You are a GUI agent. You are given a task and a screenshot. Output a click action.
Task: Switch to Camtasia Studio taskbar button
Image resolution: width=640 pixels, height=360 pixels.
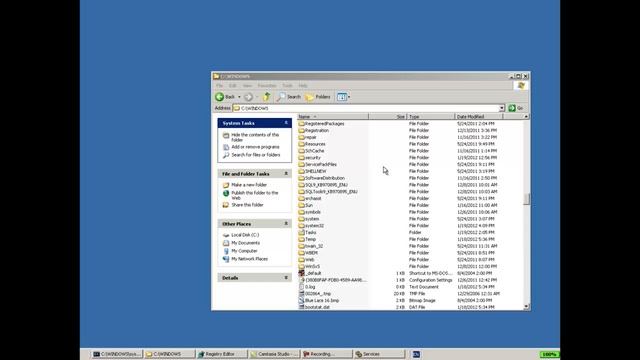274,354
